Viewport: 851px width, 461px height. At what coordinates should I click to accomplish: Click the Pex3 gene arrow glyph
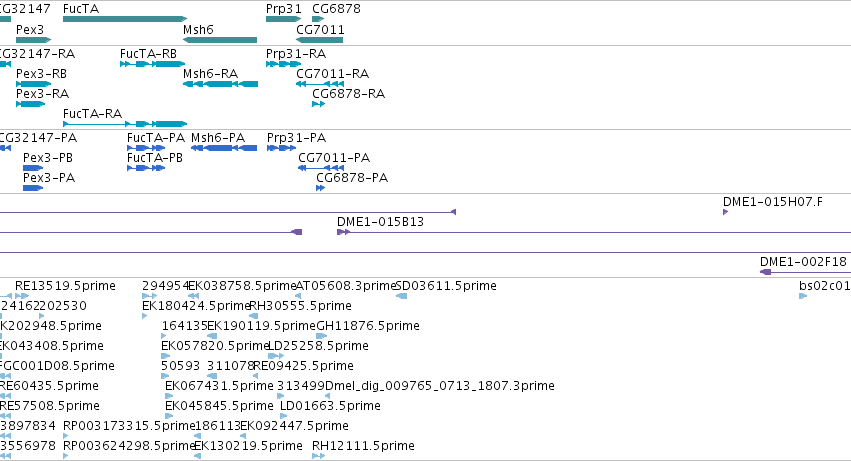coord(34,40)
